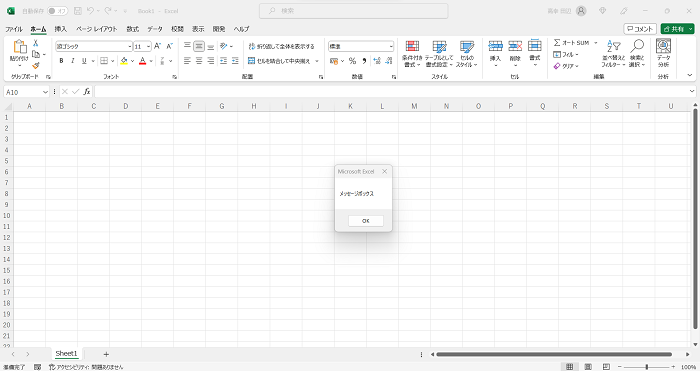Open Cell Styles (セルのスタイル)
This screenshot has width=700, height=371.
click(467, 54)
